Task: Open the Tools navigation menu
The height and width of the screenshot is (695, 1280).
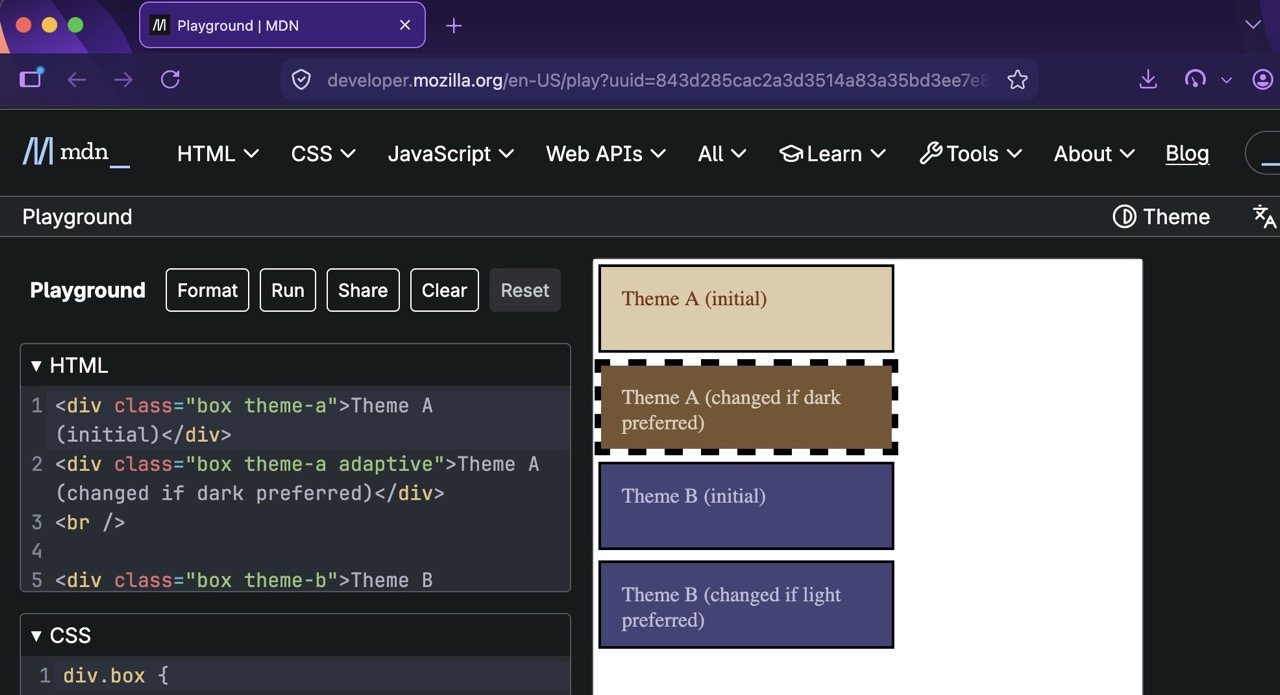Action: [x=970, y=153]
